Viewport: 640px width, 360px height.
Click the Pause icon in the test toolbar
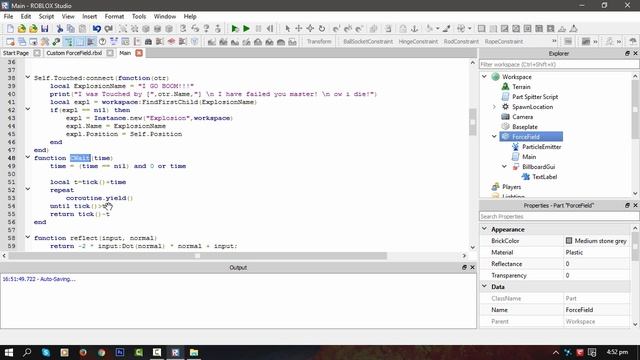(258, 29)
